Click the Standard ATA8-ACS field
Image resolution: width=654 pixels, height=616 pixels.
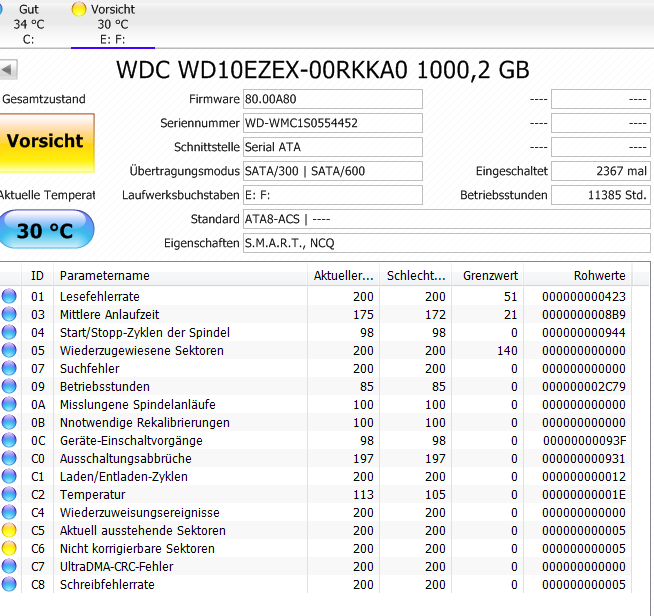coord(447,219)
